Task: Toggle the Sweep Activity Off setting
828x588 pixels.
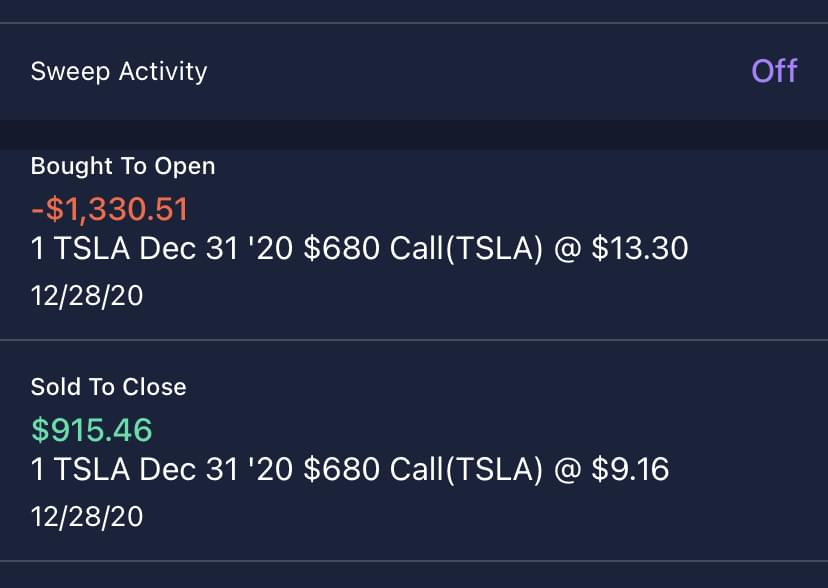Action: click(774, 71)
